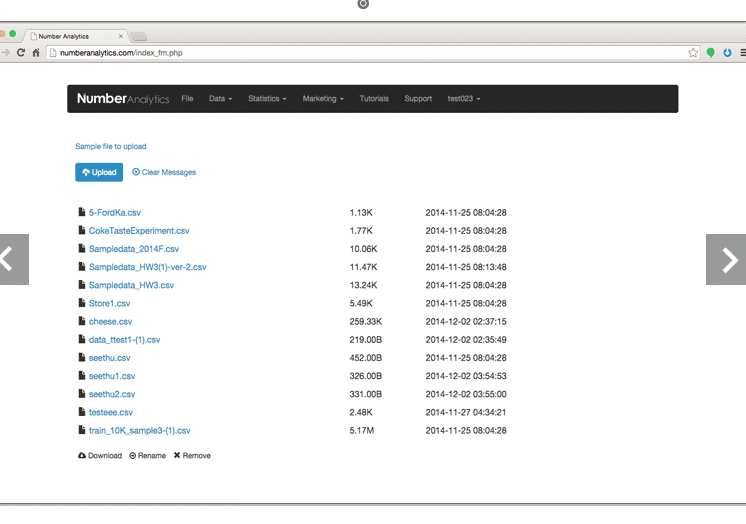
Task: Click the browser reload icon
Action: point(22,52)
